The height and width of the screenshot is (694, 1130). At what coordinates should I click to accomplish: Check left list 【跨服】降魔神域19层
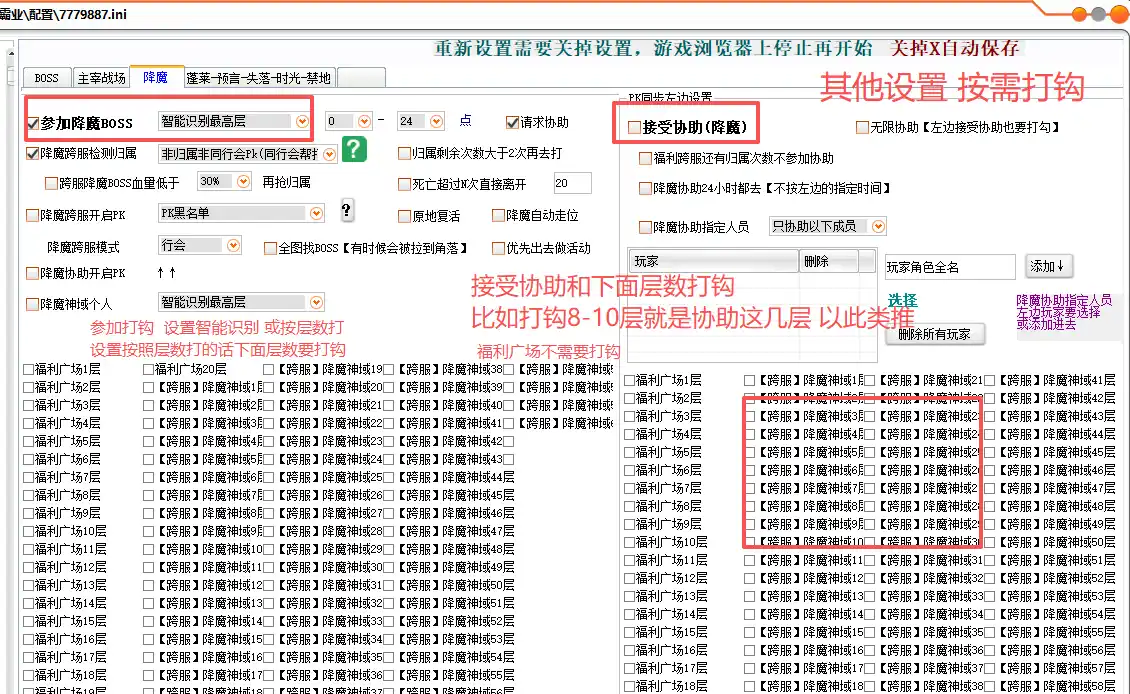[269, 369]
